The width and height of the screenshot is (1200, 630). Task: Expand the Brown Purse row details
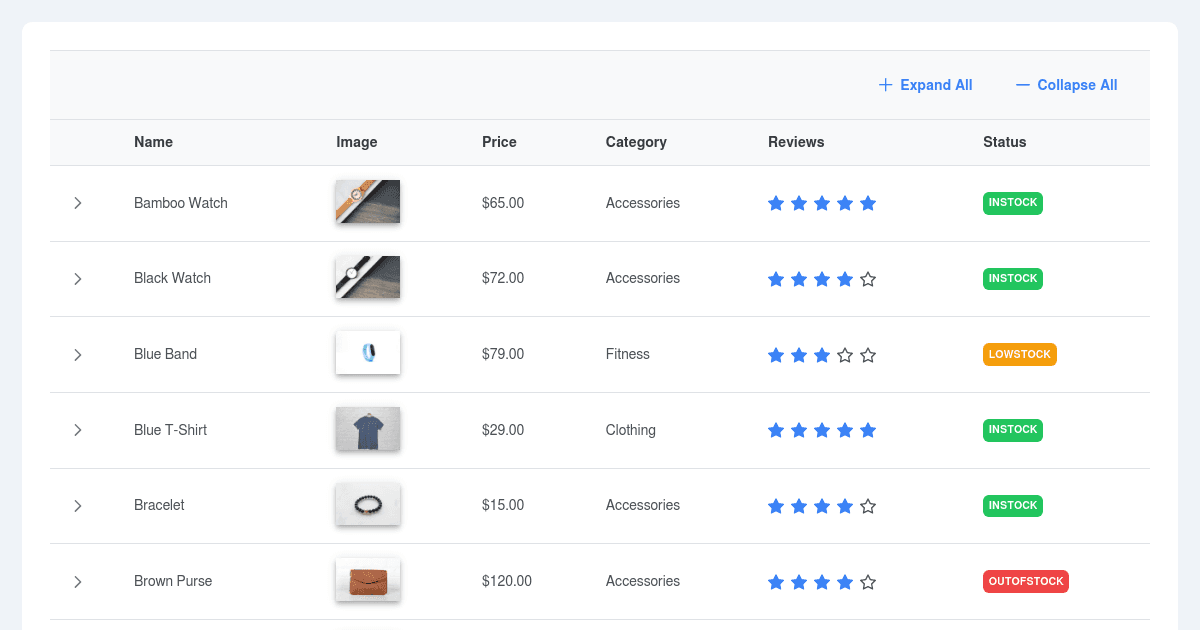(x=78, y=581)
